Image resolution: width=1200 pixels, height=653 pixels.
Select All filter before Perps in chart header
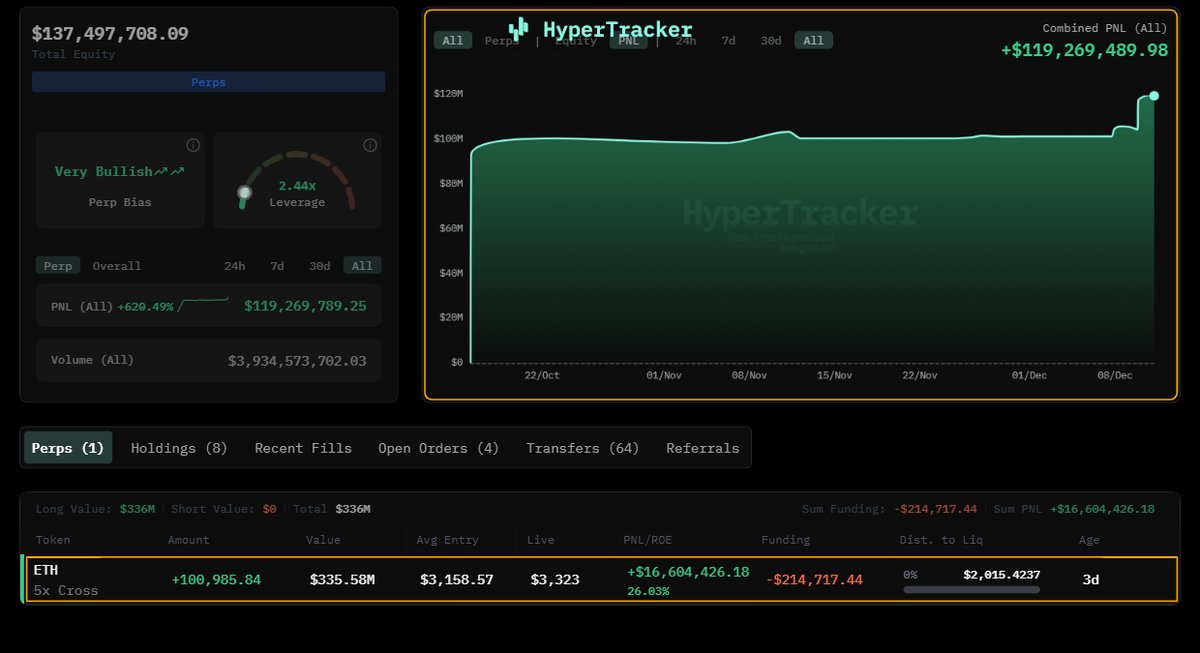click(x=452, y=41)
